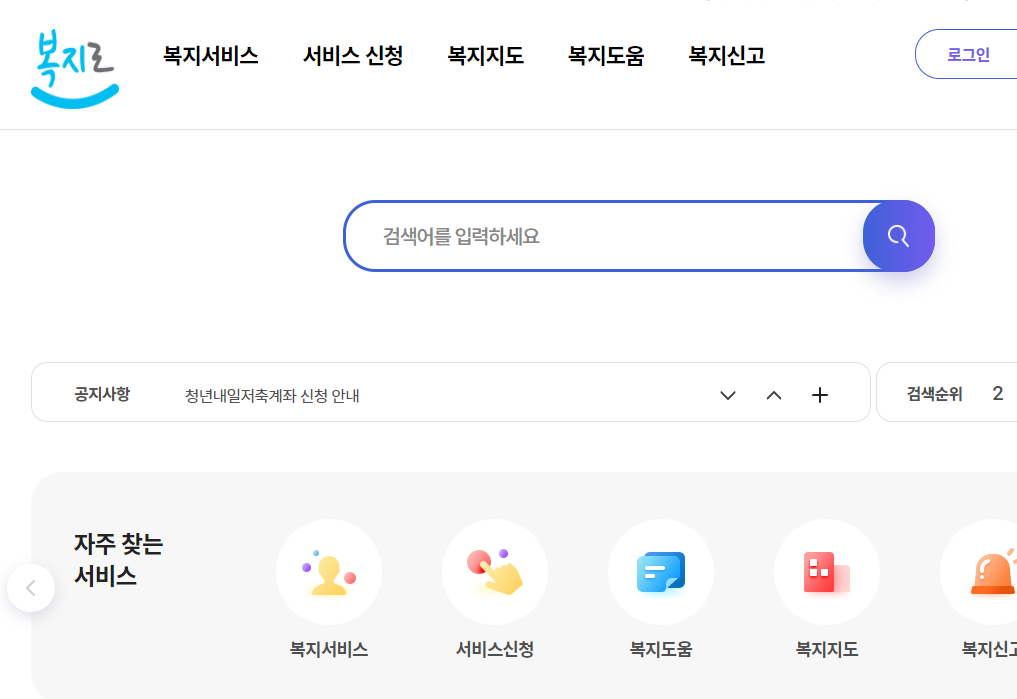Open the 복지신고 menu
The image size is (1017, 699).
[x=726, y=56]
